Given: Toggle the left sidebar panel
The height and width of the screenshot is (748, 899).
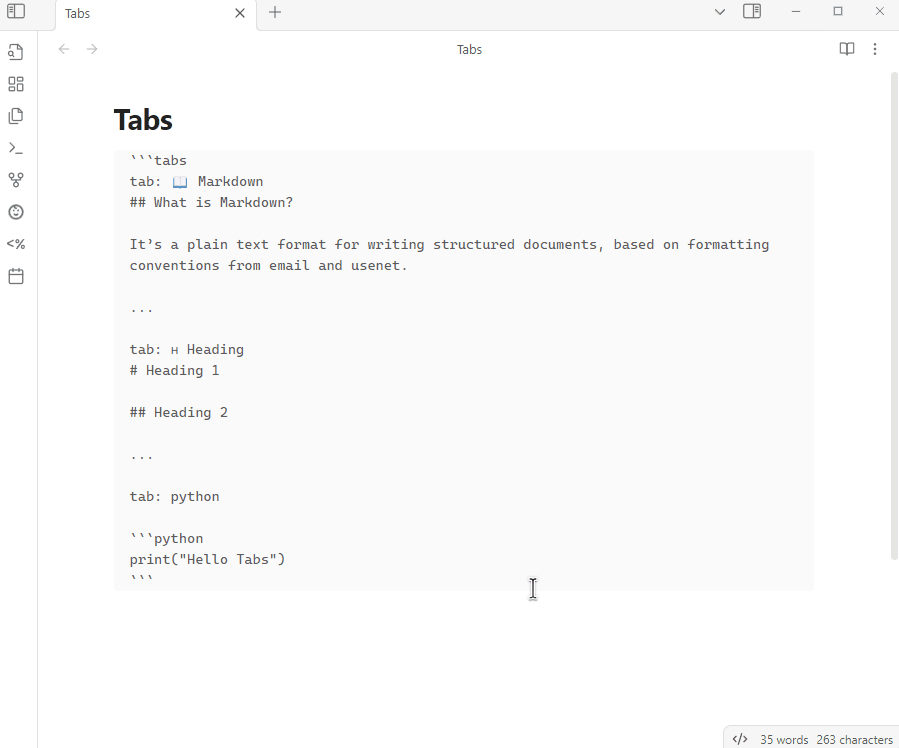Looking at the screenshot, I should tap(16, 11).
